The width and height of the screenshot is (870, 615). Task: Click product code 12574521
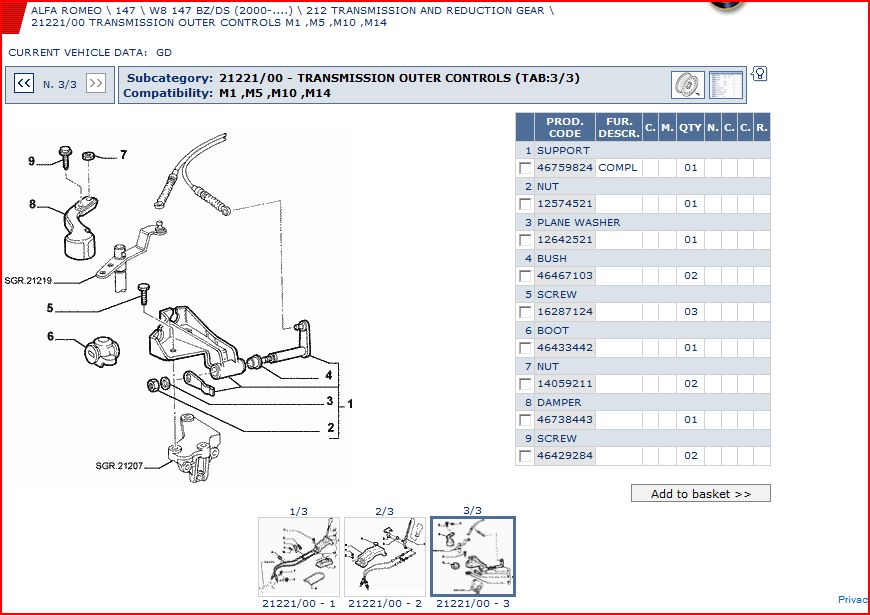[565, 204]
